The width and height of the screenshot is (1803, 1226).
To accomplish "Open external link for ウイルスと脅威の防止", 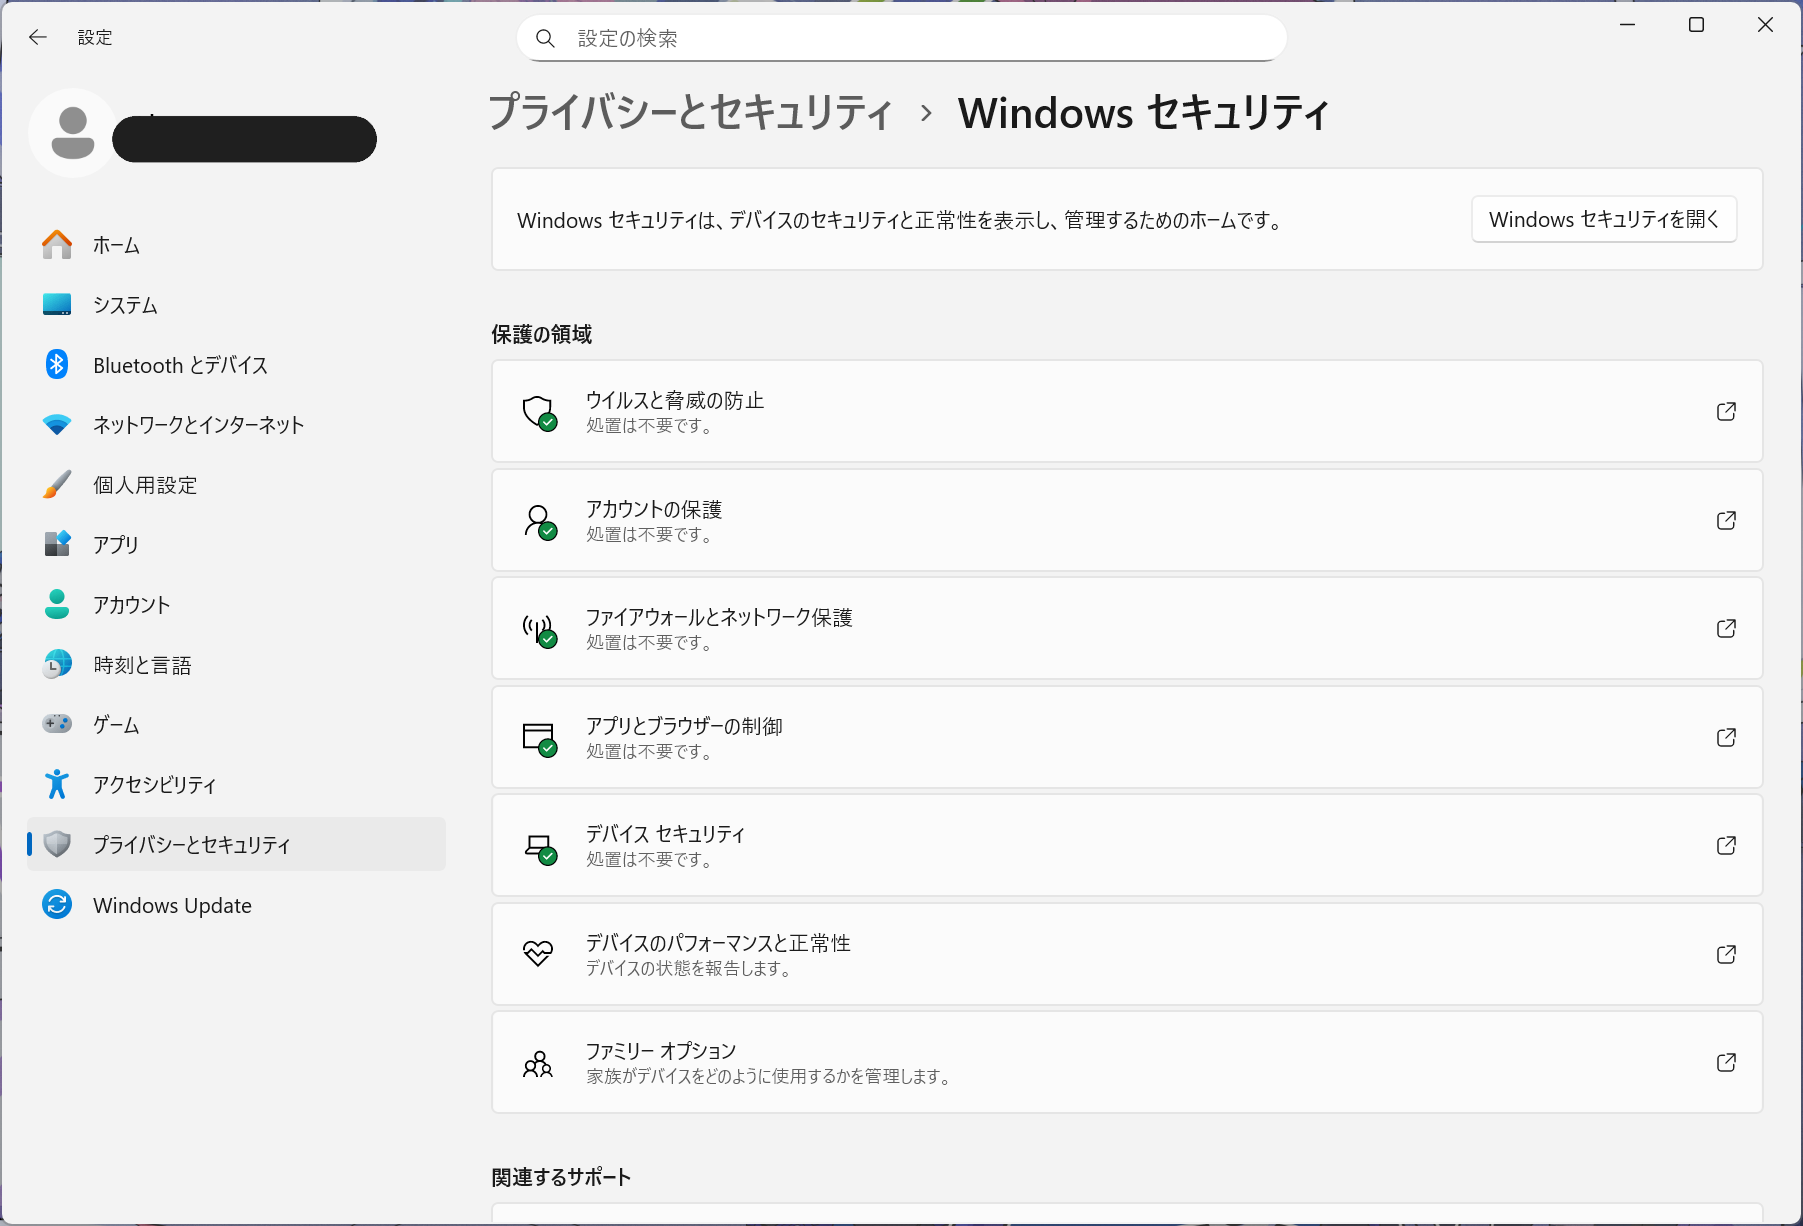I will [x=1726, y=412].
